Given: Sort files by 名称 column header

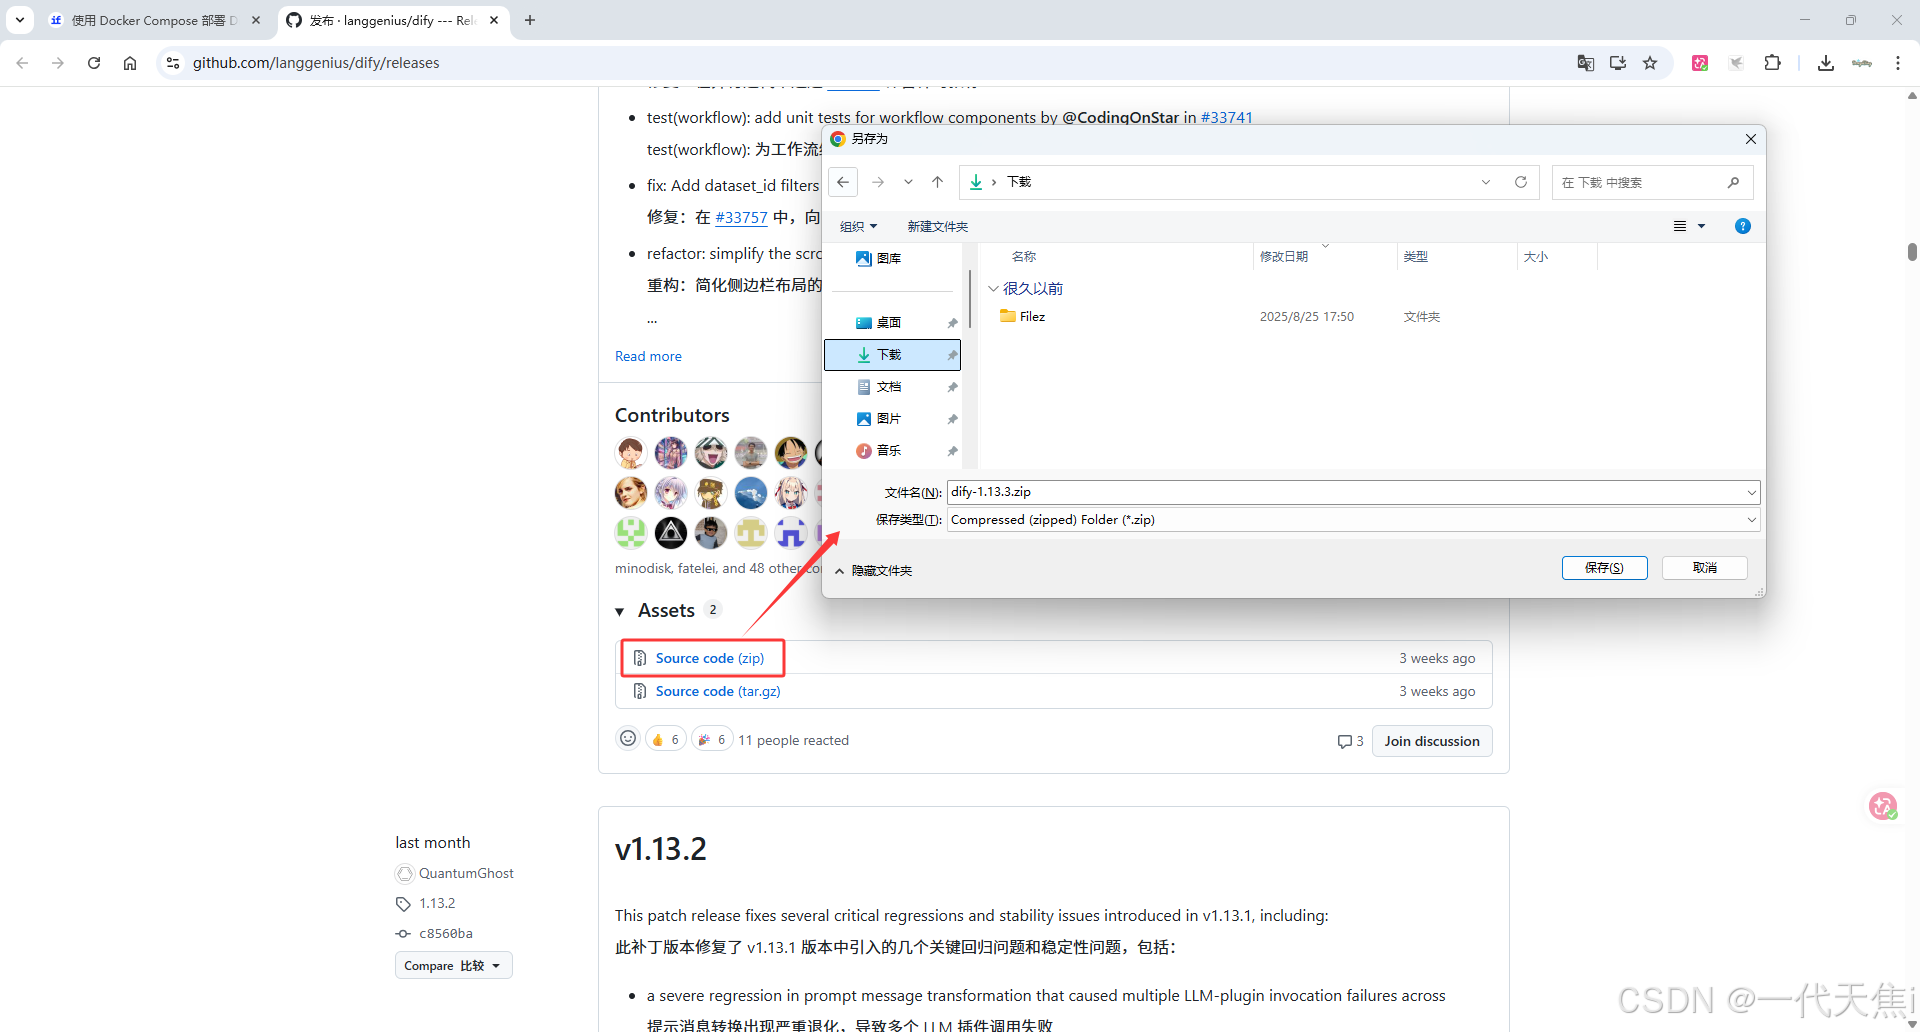Looking at the screenshot, I should [x=1023, y=257].
